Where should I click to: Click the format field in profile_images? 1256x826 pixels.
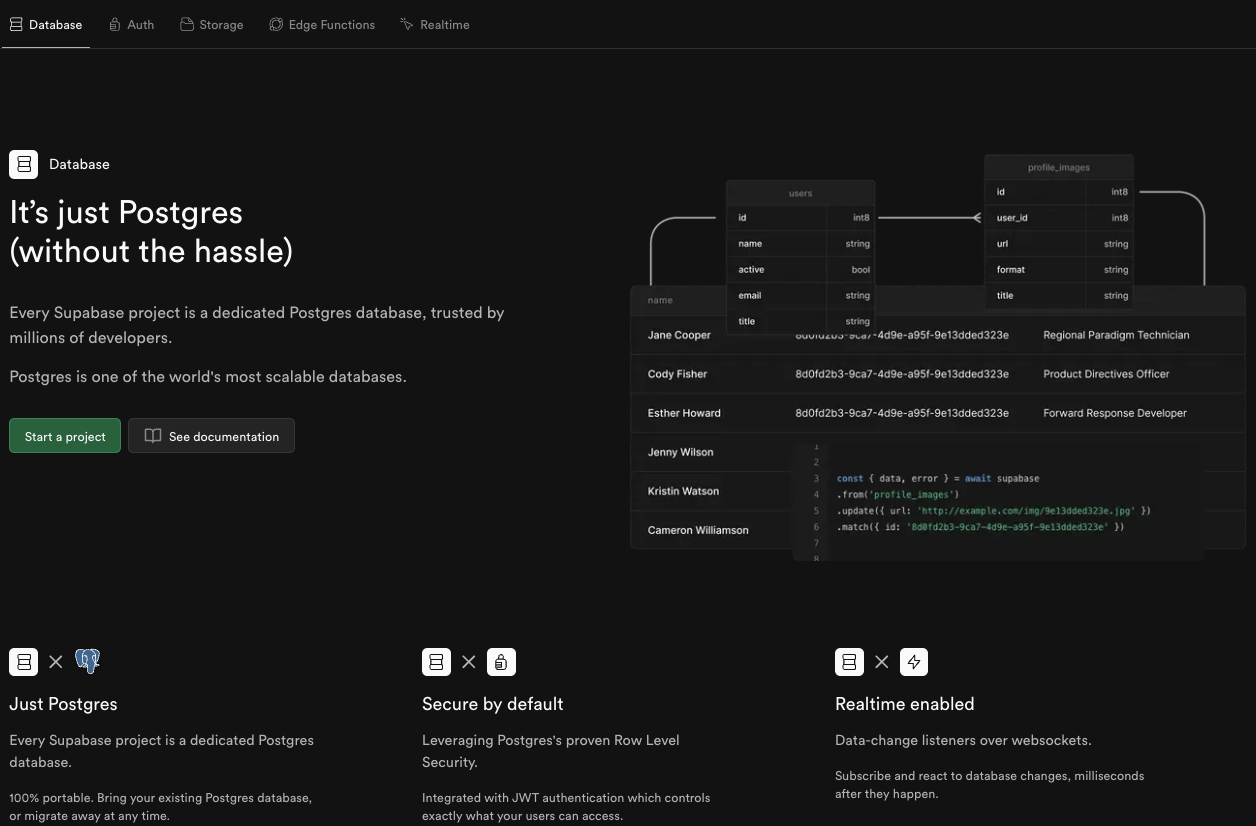[x=1059, y=269]
